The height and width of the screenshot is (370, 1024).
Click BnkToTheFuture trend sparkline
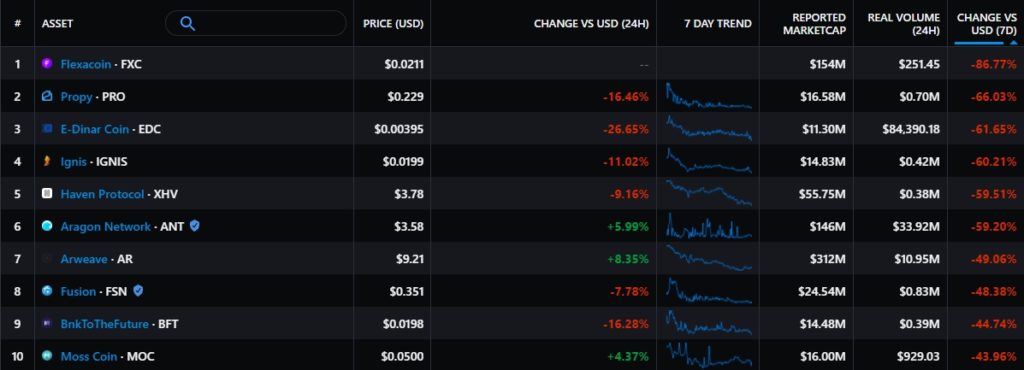(x=709, y=323)
